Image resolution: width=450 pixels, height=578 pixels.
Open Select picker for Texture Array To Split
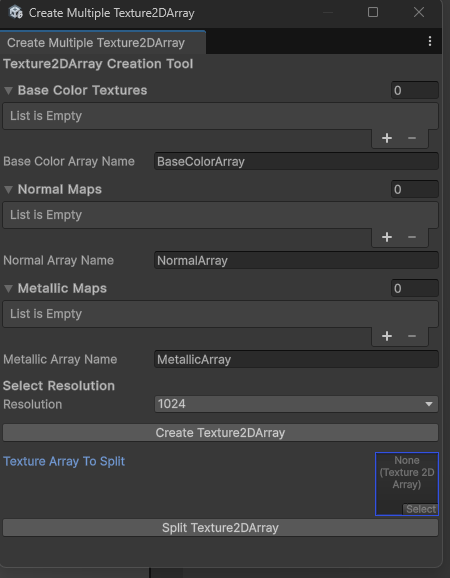(421, 509)
